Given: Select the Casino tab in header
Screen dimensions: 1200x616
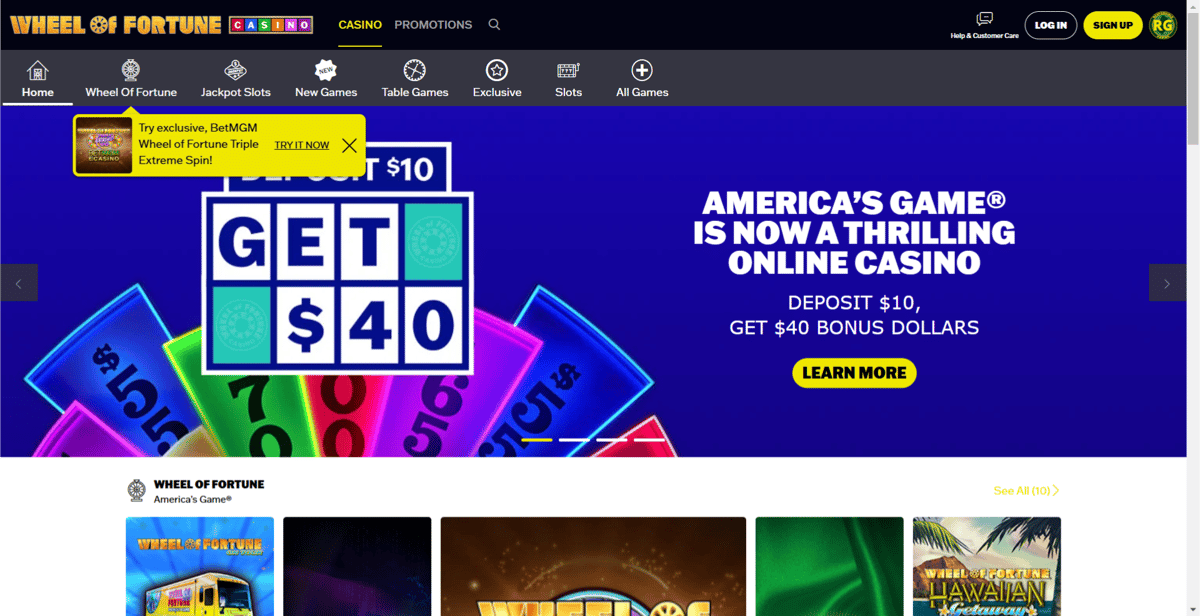Looking at the screenshot, I should tap(360, 25).
